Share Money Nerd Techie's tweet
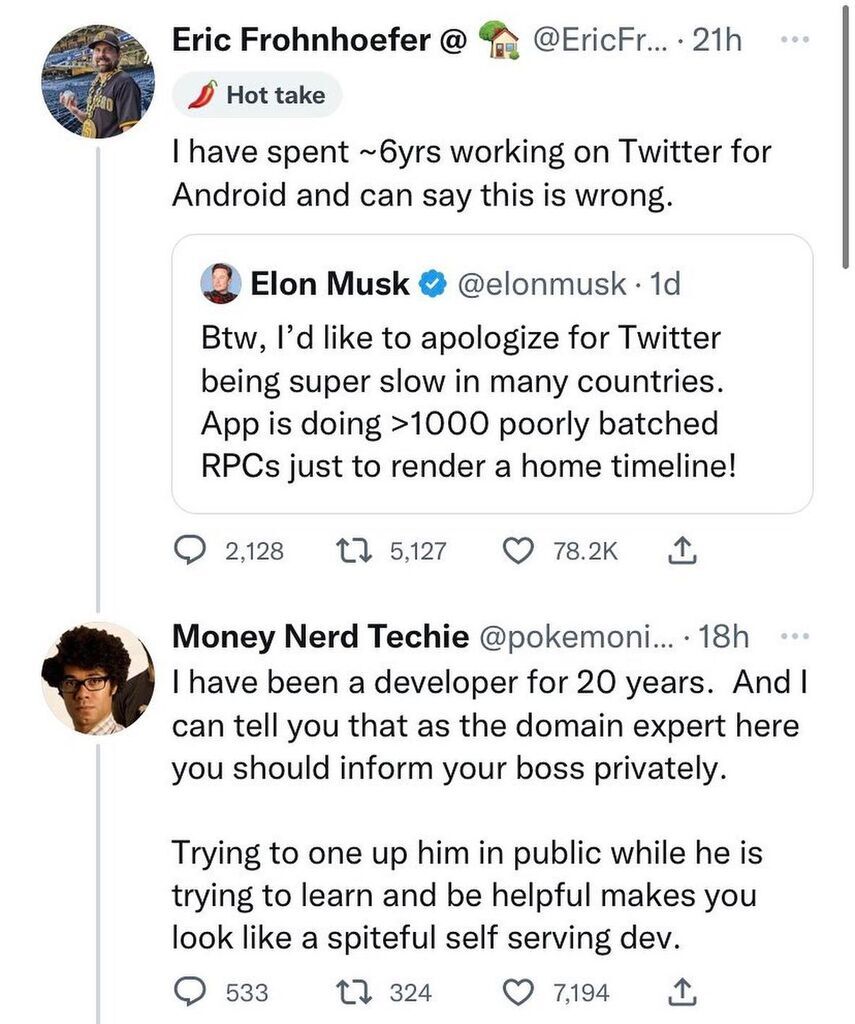The width and height of the screenshot is (855, 1024). 681,992
